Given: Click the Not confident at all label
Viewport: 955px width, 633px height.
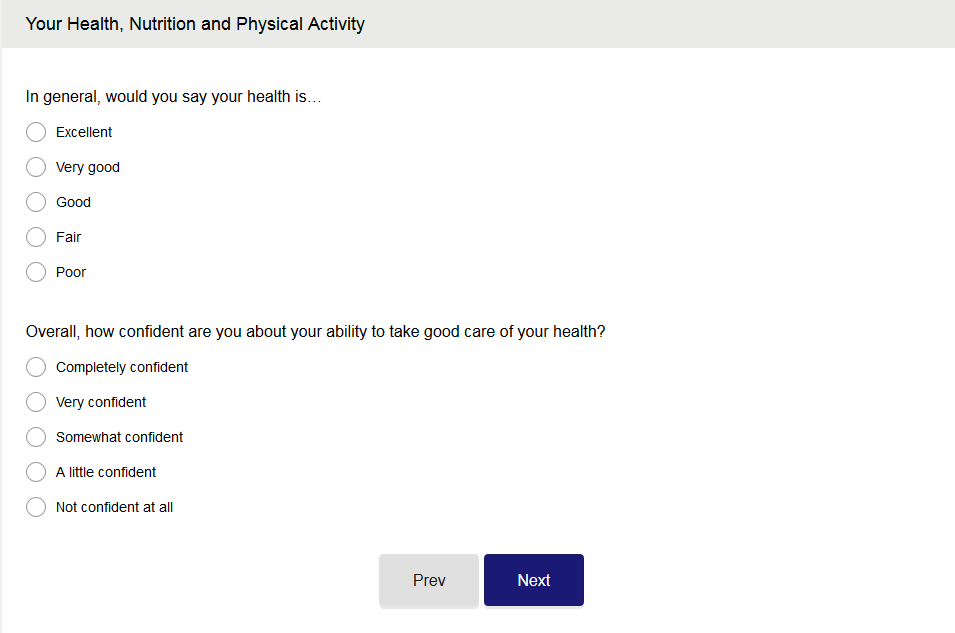Looking at the screenshot, I should coord(114,507).
